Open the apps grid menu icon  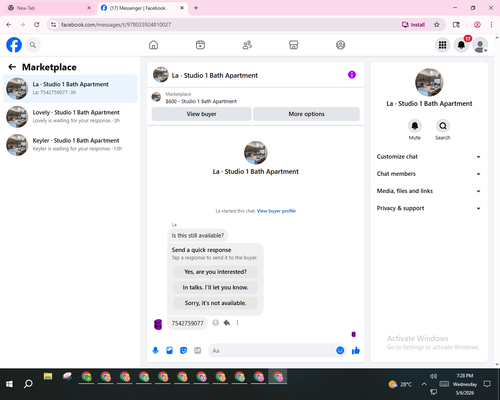(442, 45)
